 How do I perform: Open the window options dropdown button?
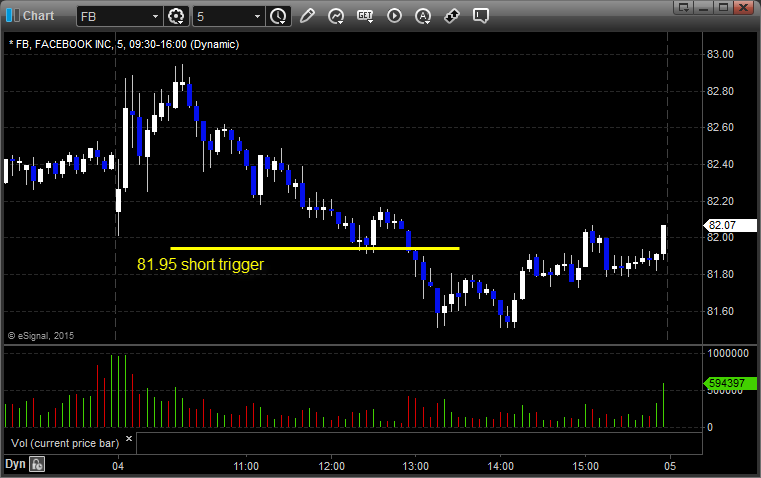click(x=683, y=8)
